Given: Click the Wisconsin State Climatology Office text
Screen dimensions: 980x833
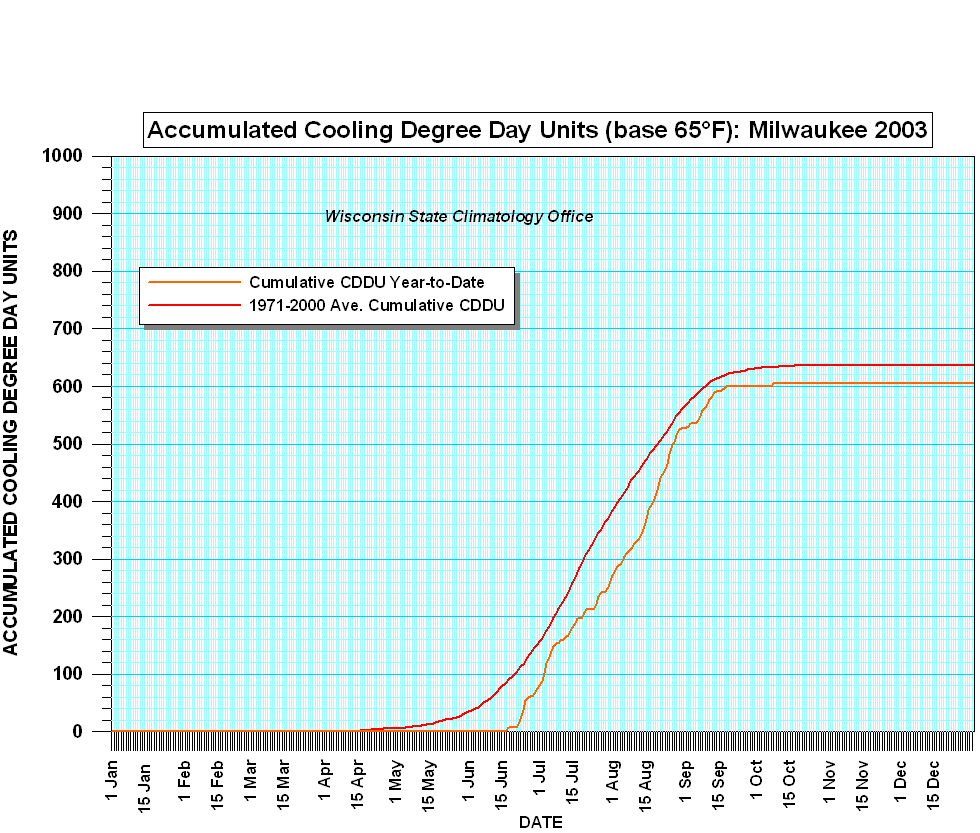Looking at the screenshot, I should coord(459,216).
